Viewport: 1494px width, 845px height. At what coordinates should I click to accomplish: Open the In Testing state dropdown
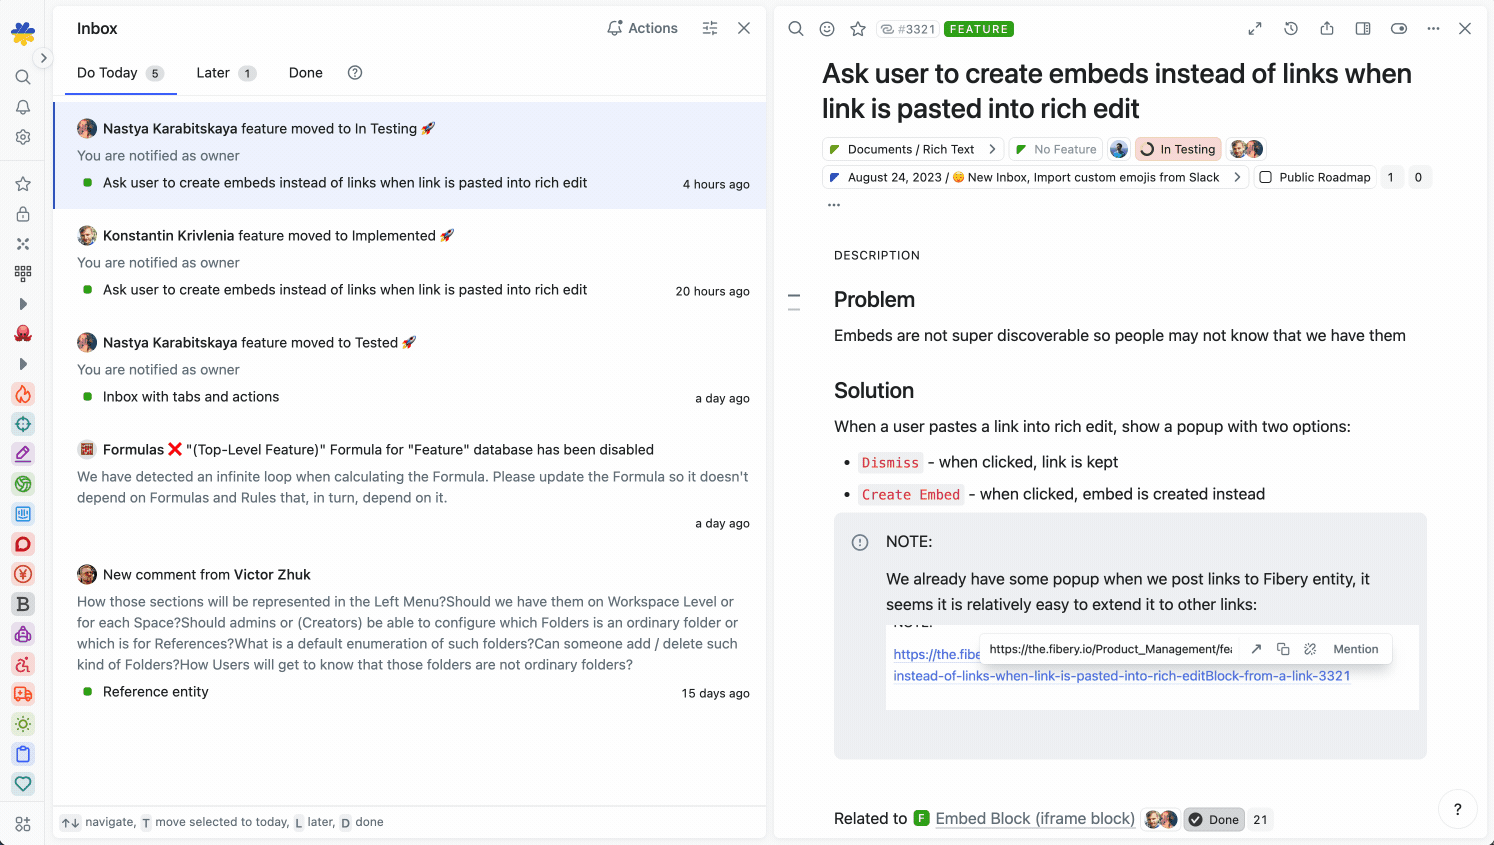point(1178,149)
